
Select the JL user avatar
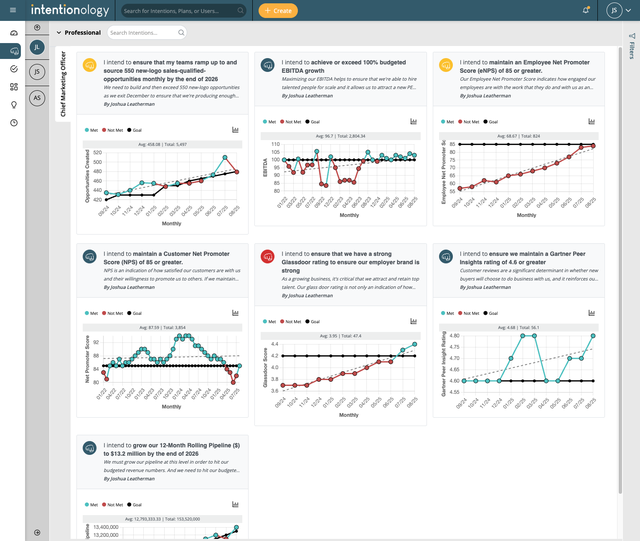(x=37, y=47)
